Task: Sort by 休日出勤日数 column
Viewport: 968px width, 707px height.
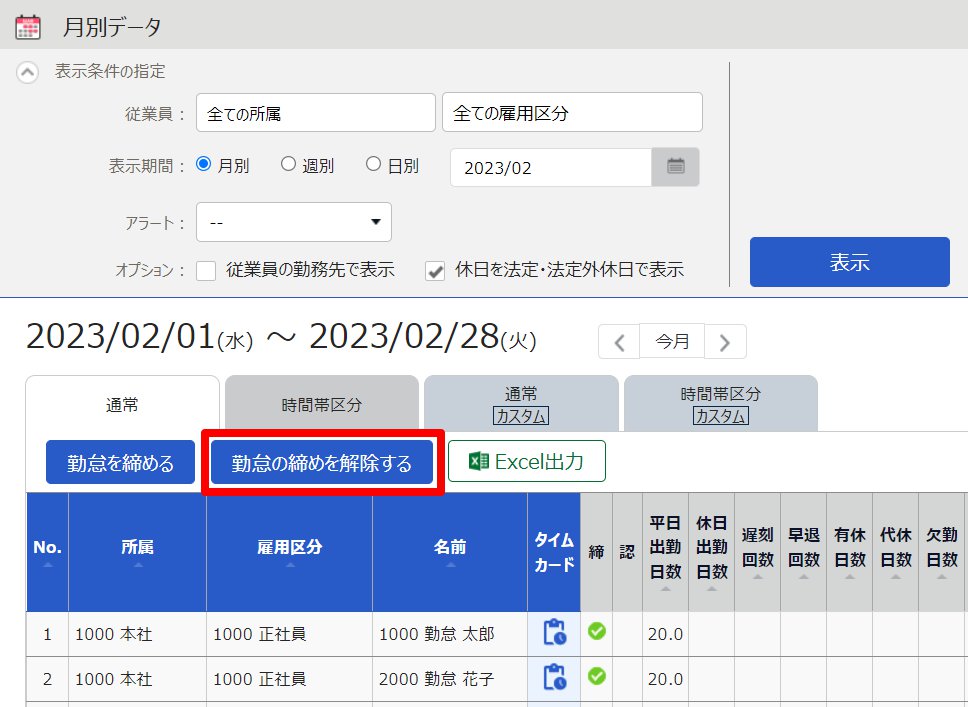Action: tap(711, 551)
